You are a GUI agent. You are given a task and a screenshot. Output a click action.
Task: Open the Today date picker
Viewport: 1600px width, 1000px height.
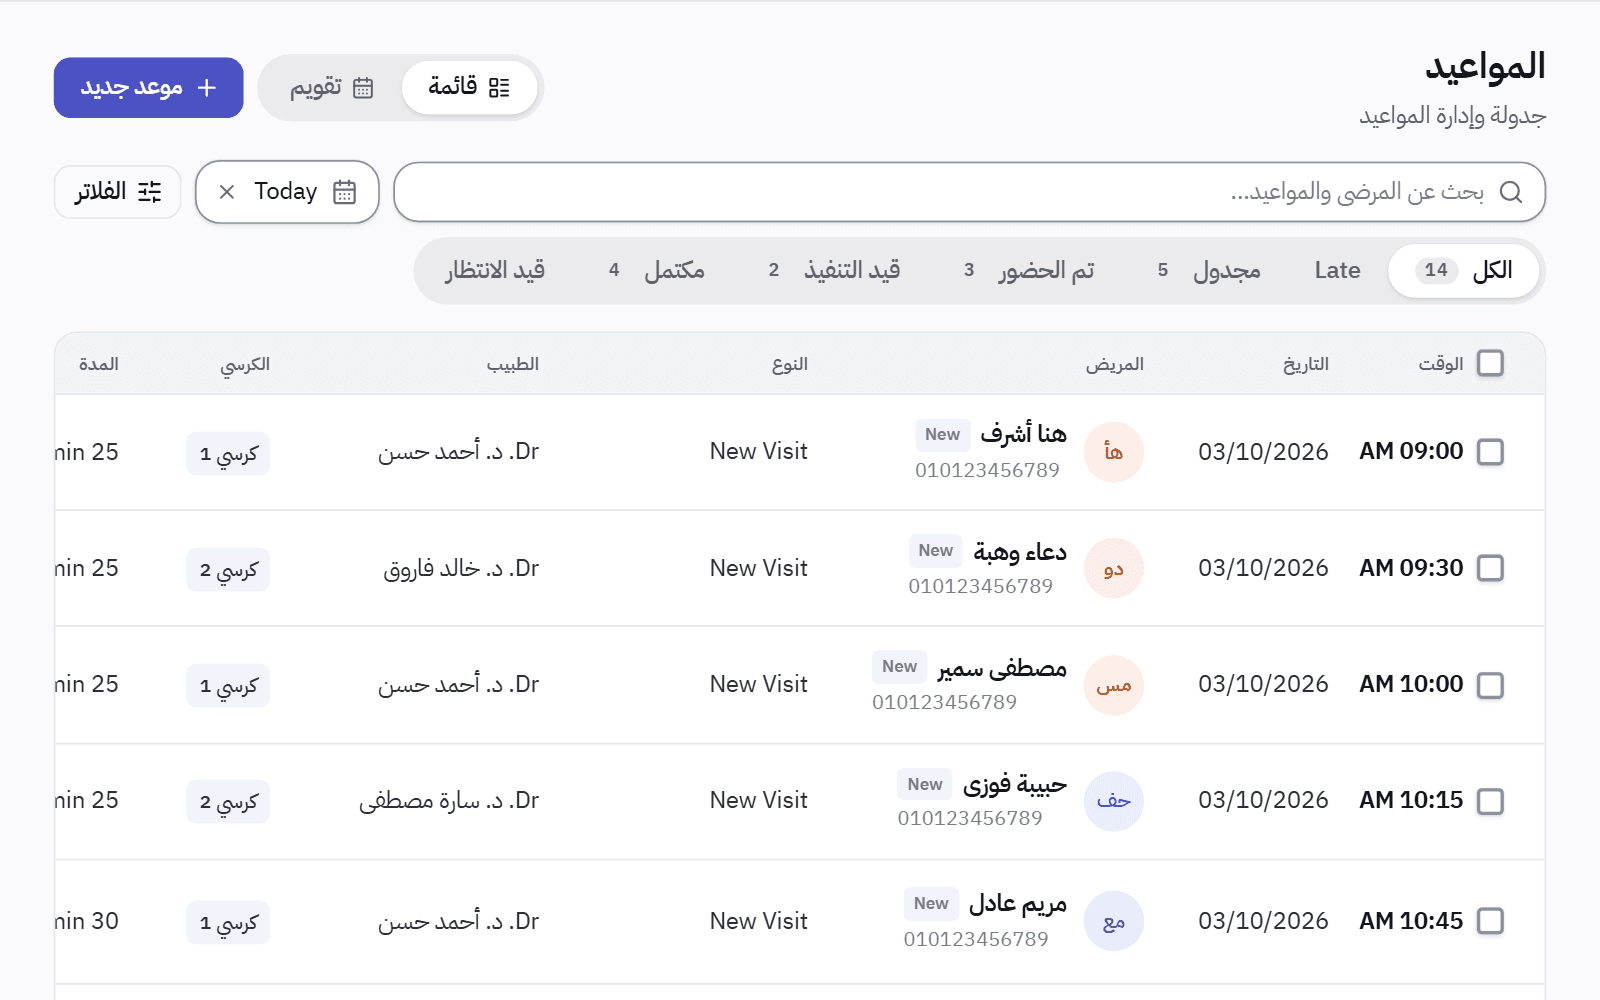point(287,192)
